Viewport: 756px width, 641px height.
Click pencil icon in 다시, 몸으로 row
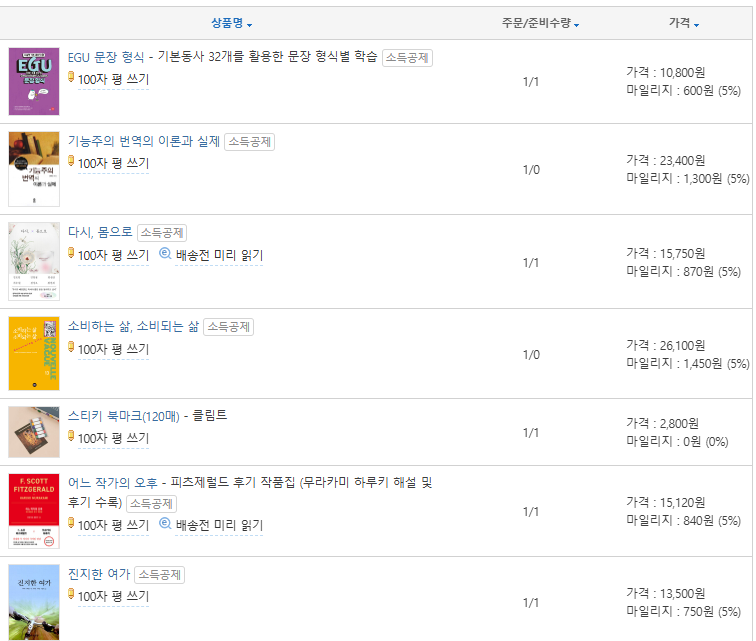(71, 253)
